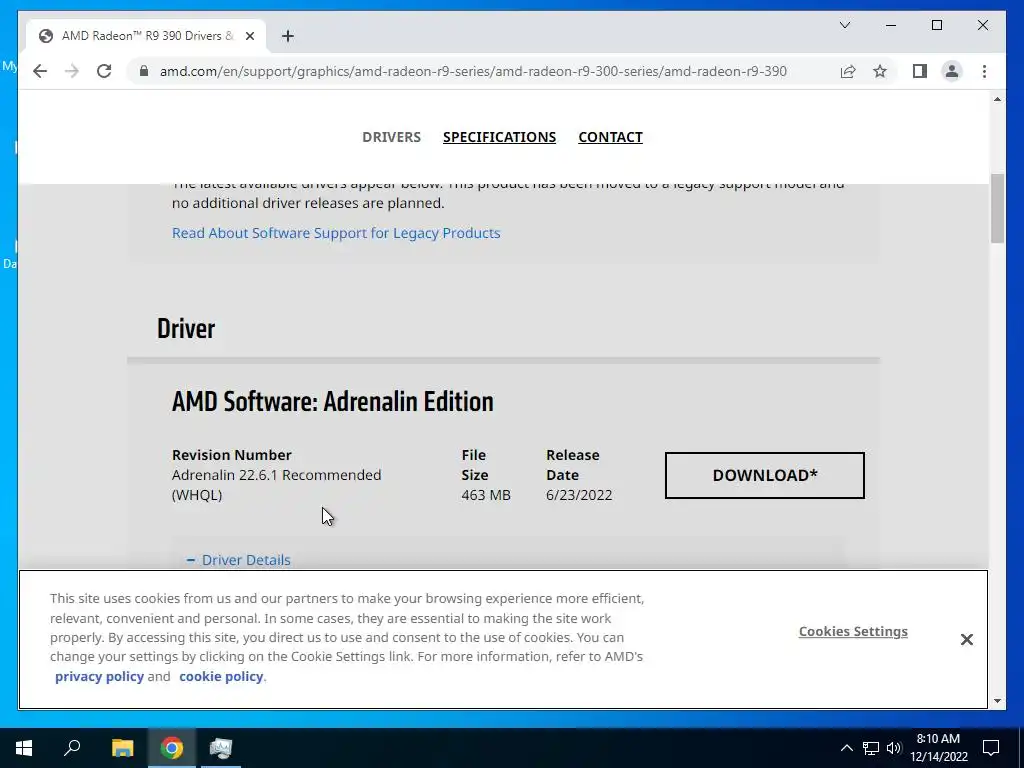Open Cookies Settings

tap(853, 632)
